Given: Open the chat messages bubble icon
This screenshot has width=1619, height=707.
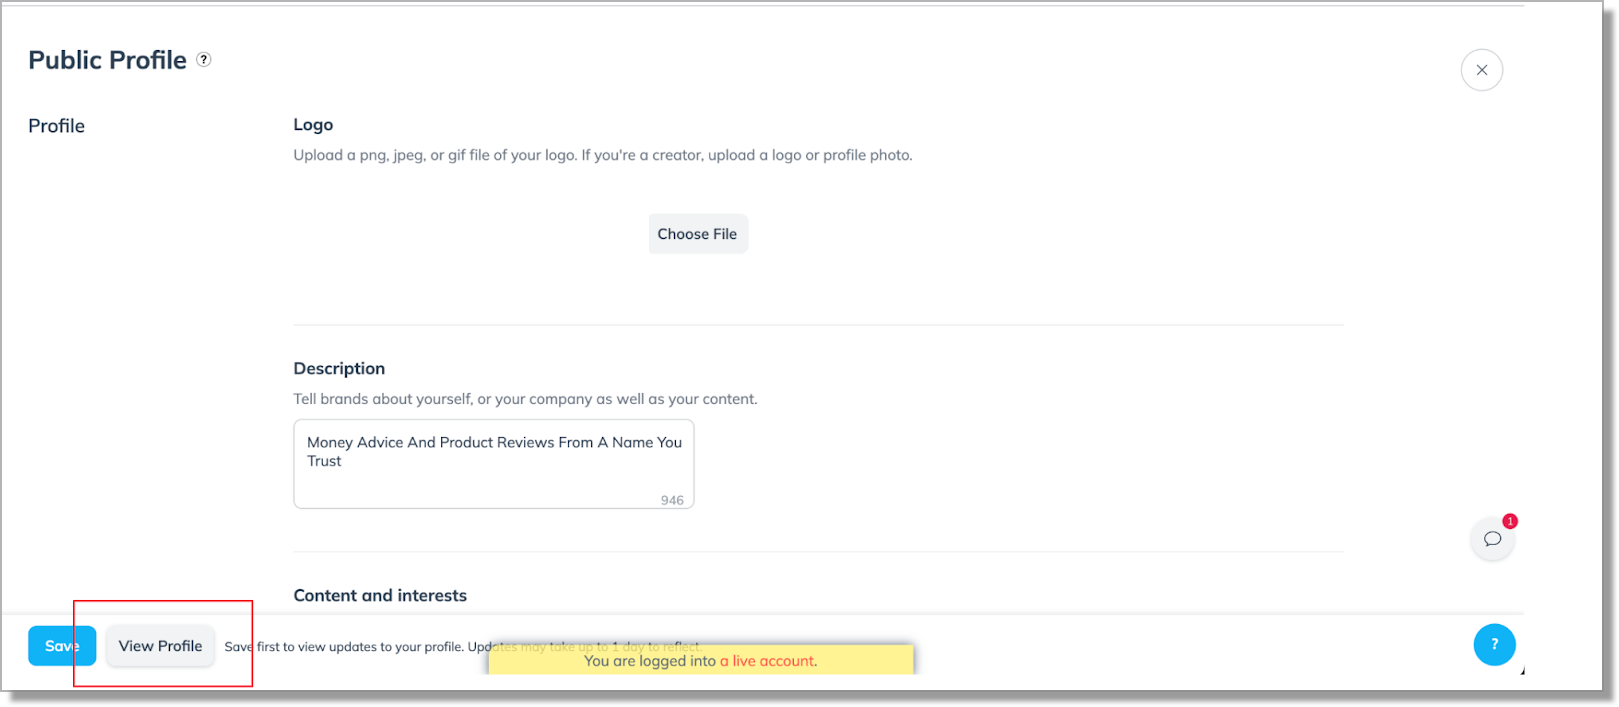Looking at the screenshot, I should pos(1492,539).
